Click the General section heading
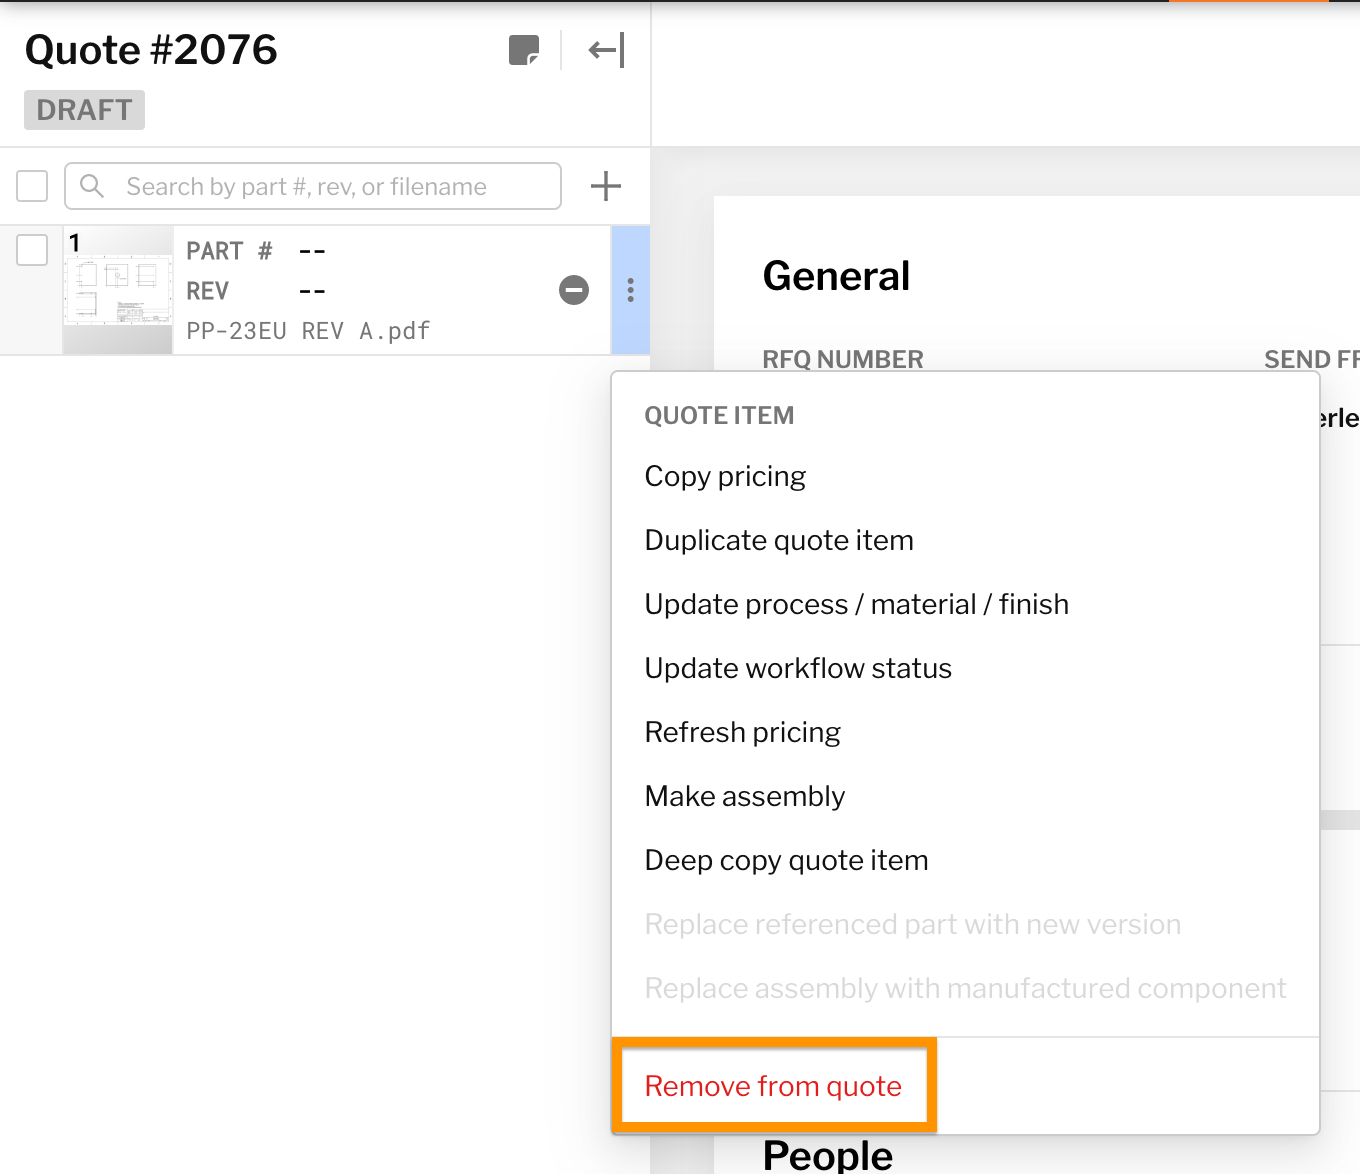Screen dimensions: 1360x1174 tap(837, 276)
